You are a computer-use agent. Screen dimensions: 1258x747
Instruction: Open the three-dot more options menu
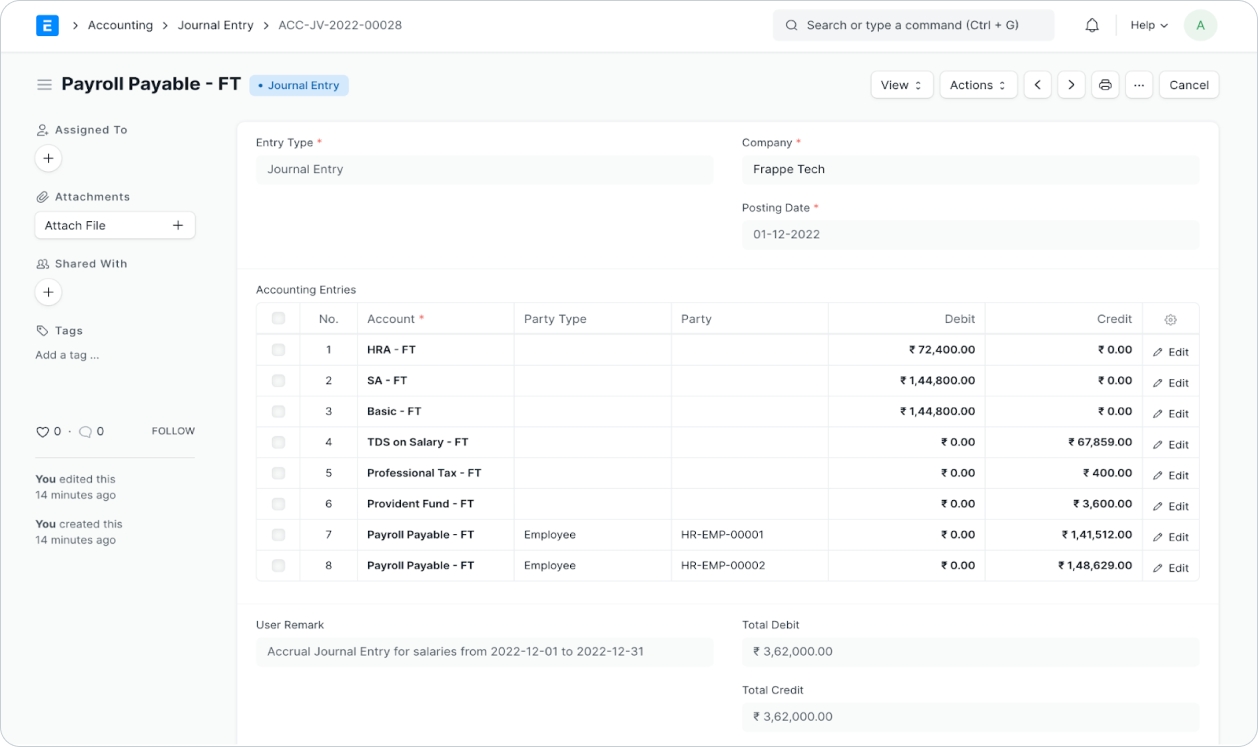1139,85
